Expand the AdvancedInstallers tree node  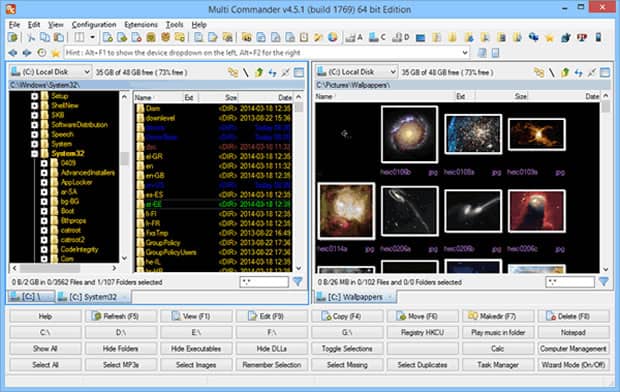tap(44, 173)
